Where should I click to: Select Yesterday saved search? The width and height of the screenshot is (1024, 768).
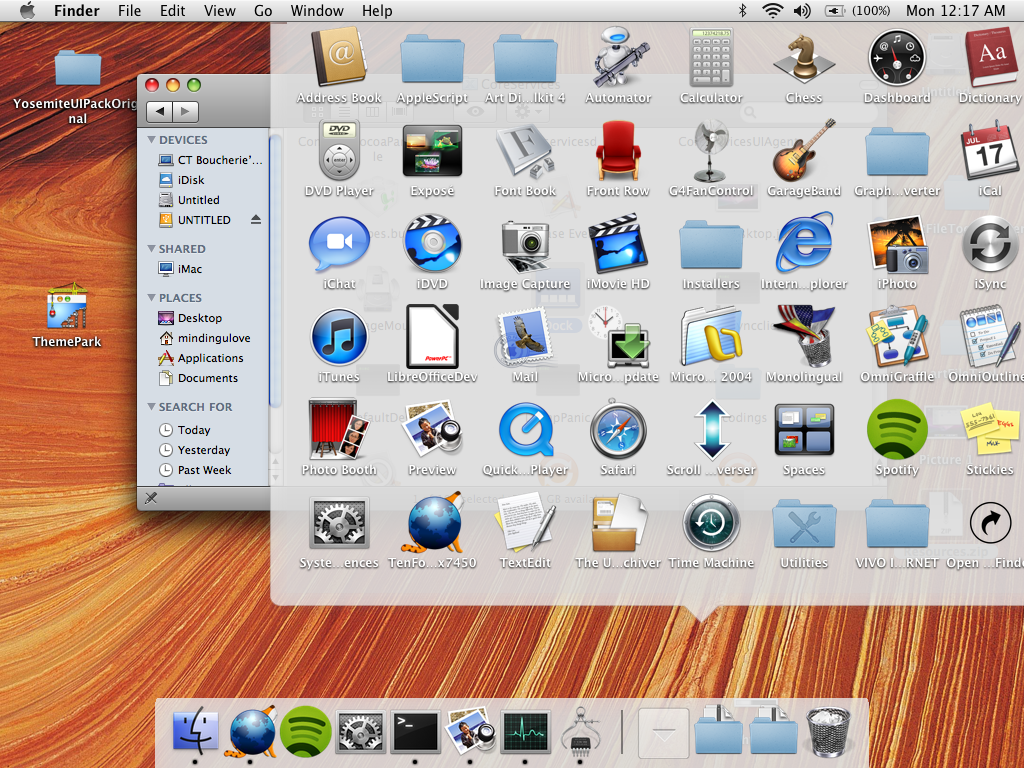[x=204, y=450]
